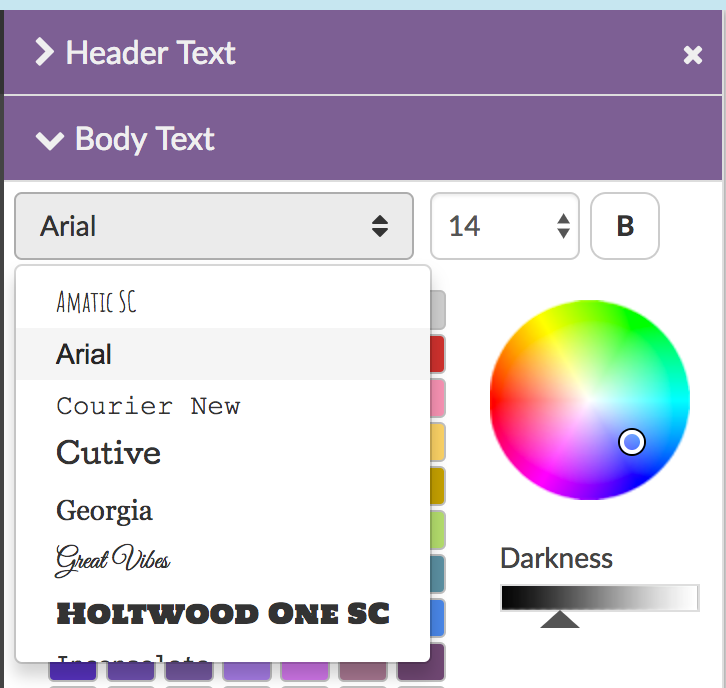Pick the Cutive font option
The width and height of the screenshot is (726, 688).
coord(223,452)
